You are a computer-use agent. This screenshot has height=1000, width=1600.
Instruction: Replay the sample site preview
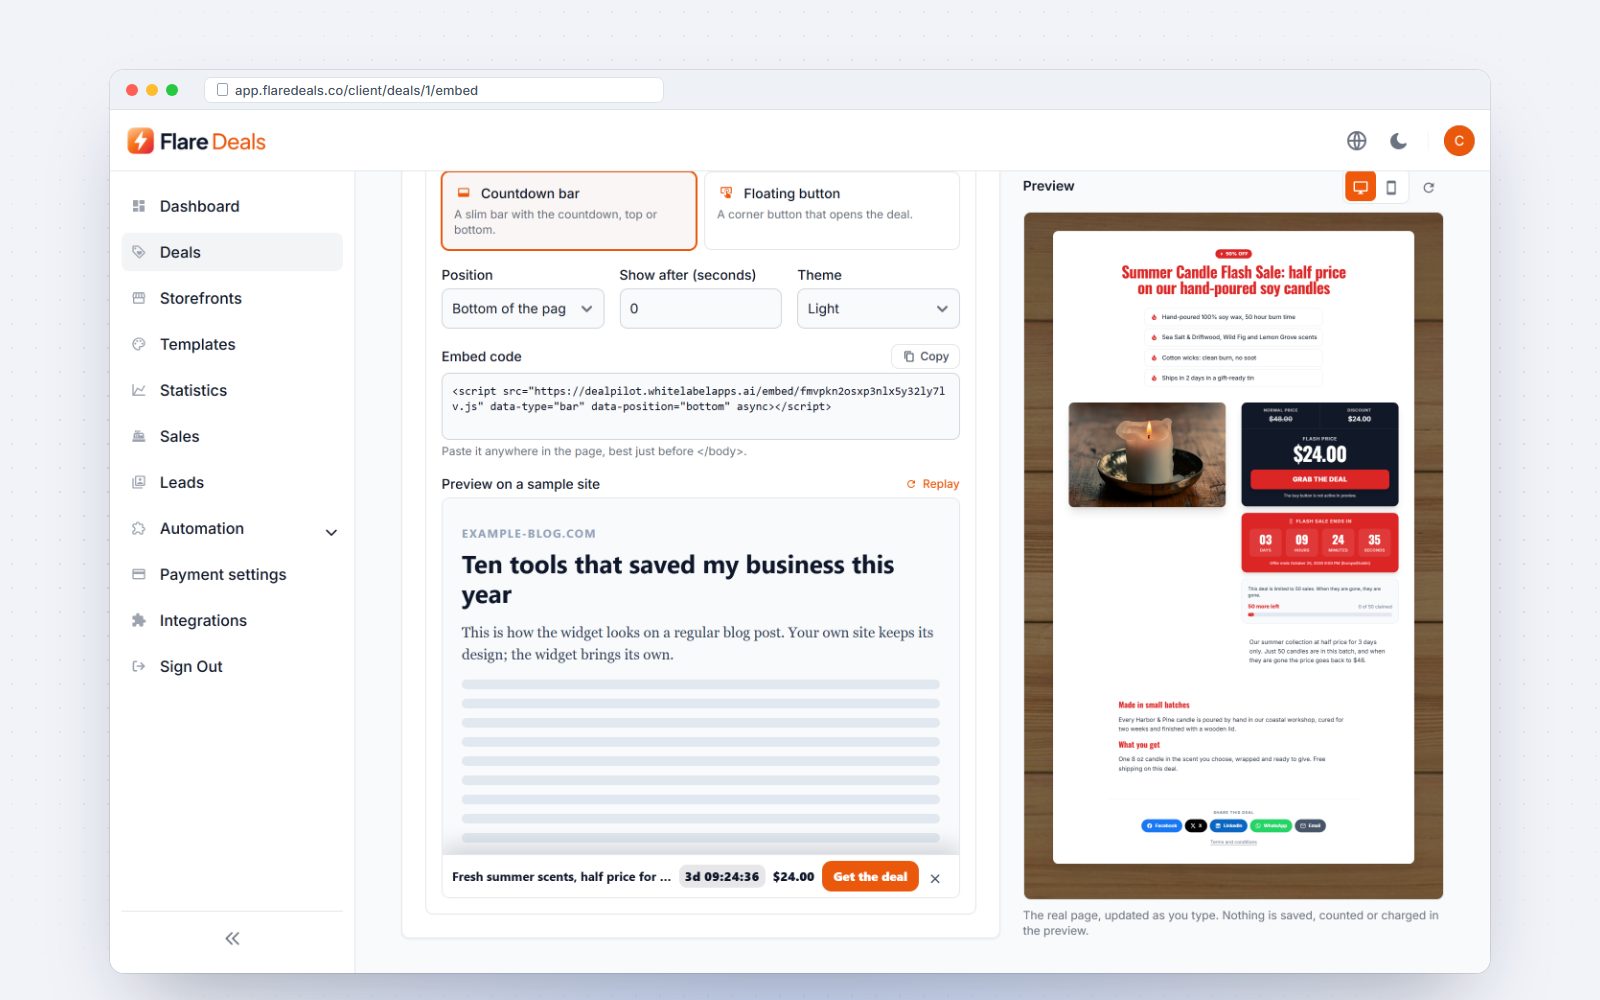click(x=933, y=484)
